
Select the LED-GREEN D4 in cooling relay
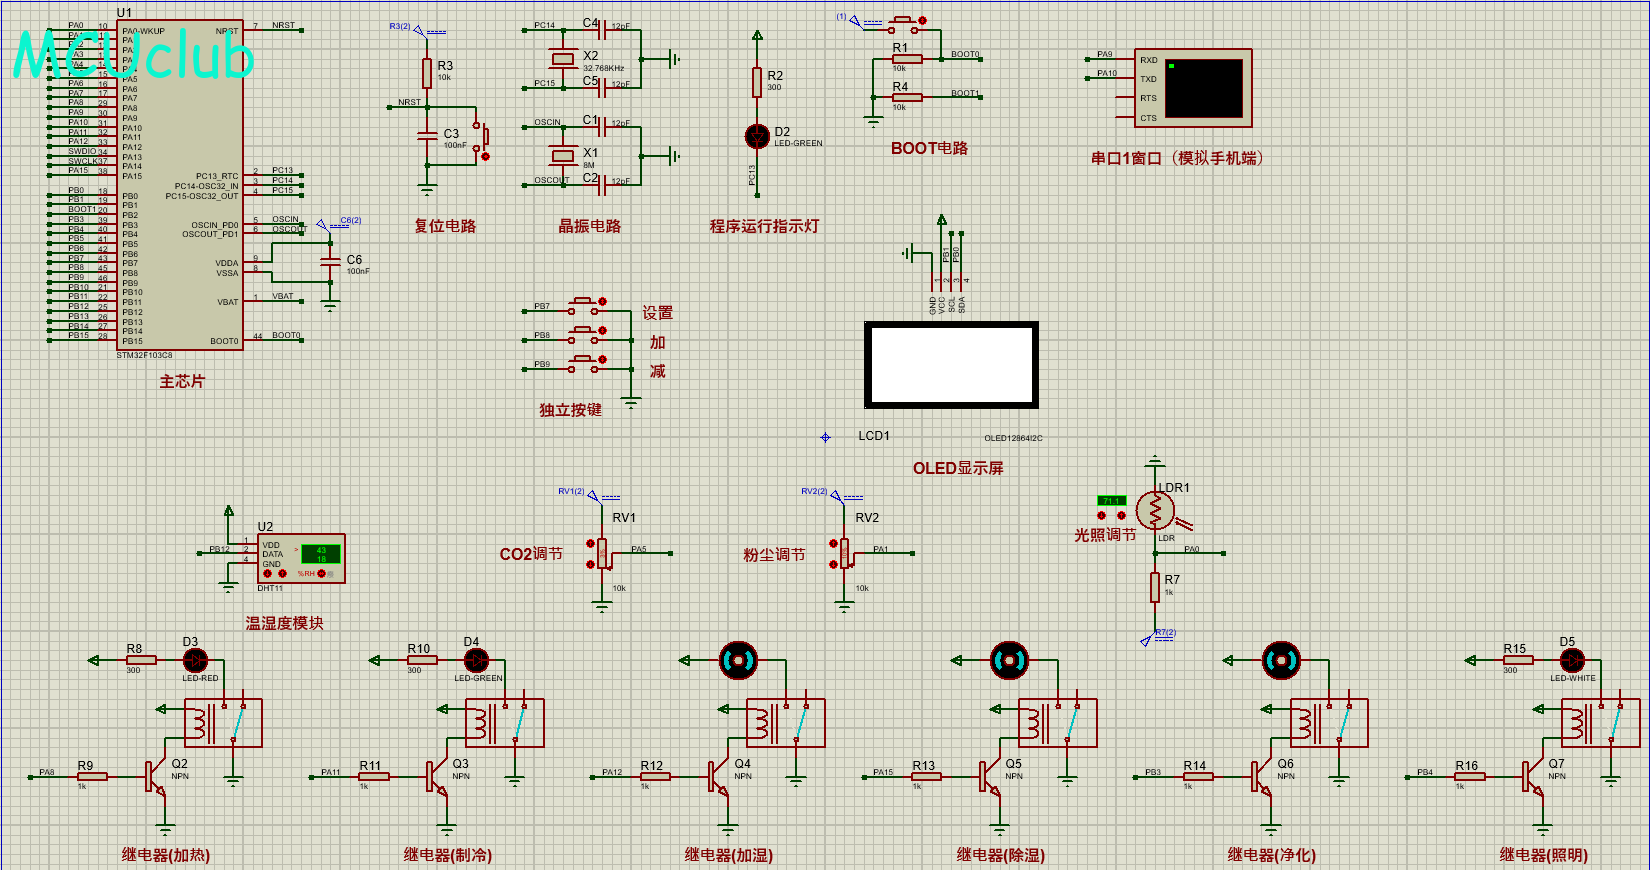point(476,660)
